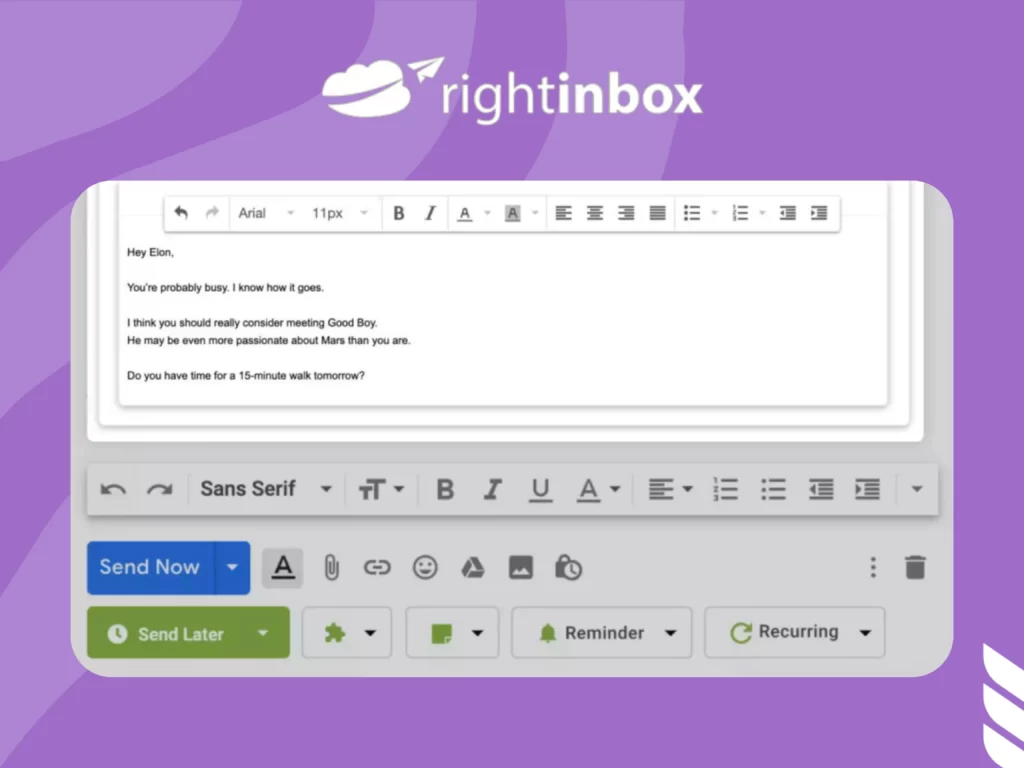Image resolution: width=1024 pixels, height=768 pixels.
Task: Insert a photo using the image icon
Action: 520,567
